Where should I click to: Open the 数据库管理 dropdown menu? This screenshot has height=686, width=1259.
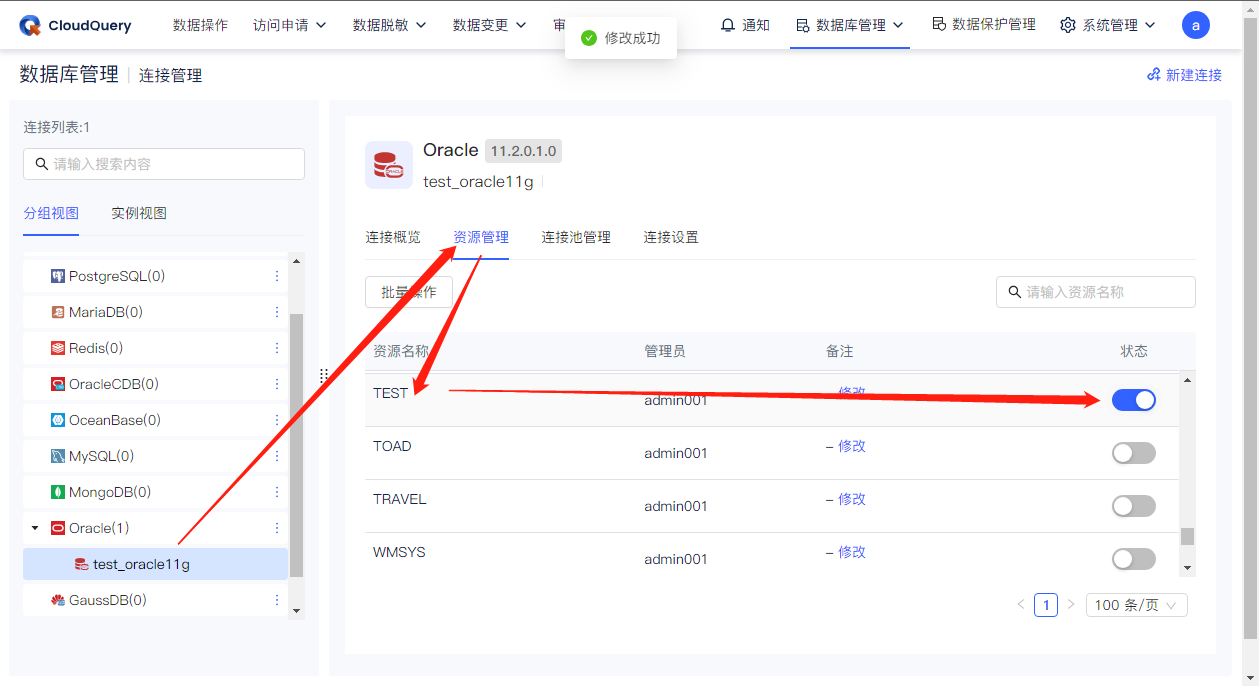click(x=850, y=25)
